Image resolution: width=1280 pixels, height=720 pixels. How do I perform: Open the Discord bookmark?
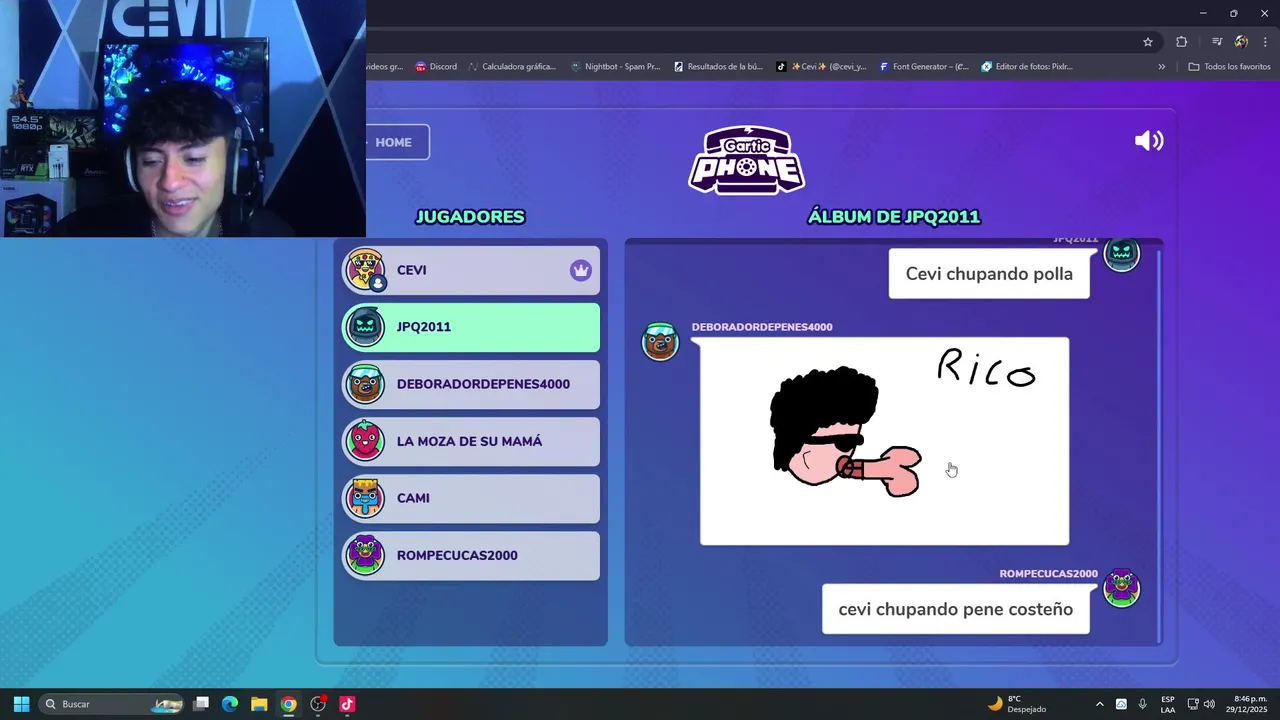pyautogui.click(x=436, y=67)
